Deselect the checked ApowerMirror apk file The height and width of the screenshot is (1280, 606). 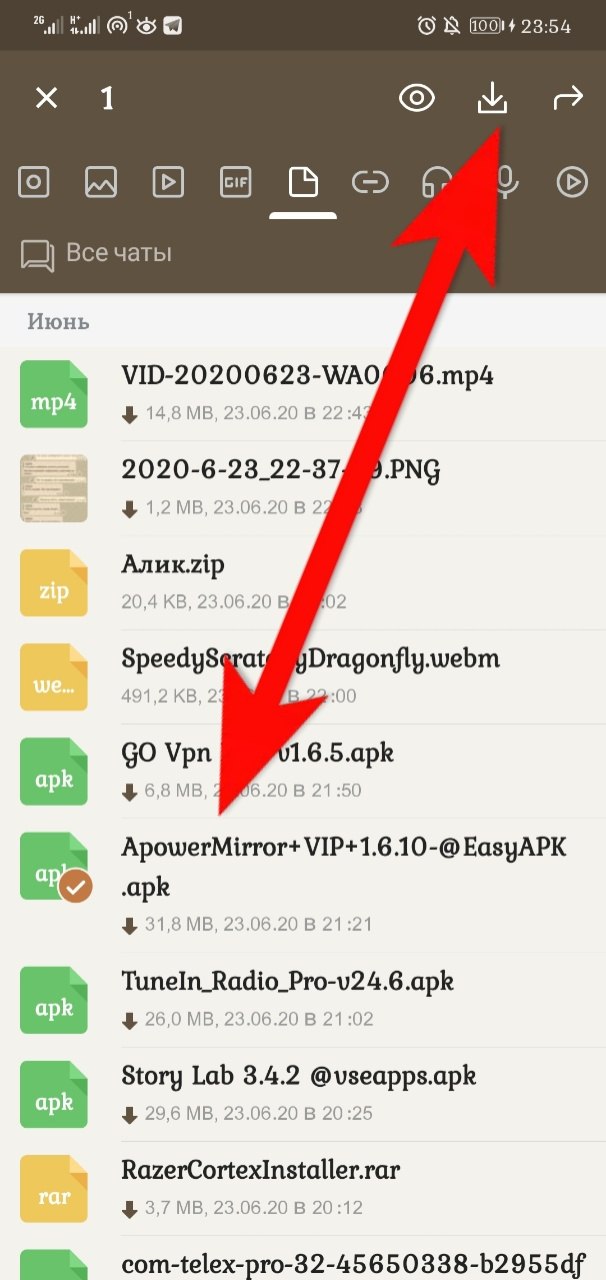pos(303,885)
